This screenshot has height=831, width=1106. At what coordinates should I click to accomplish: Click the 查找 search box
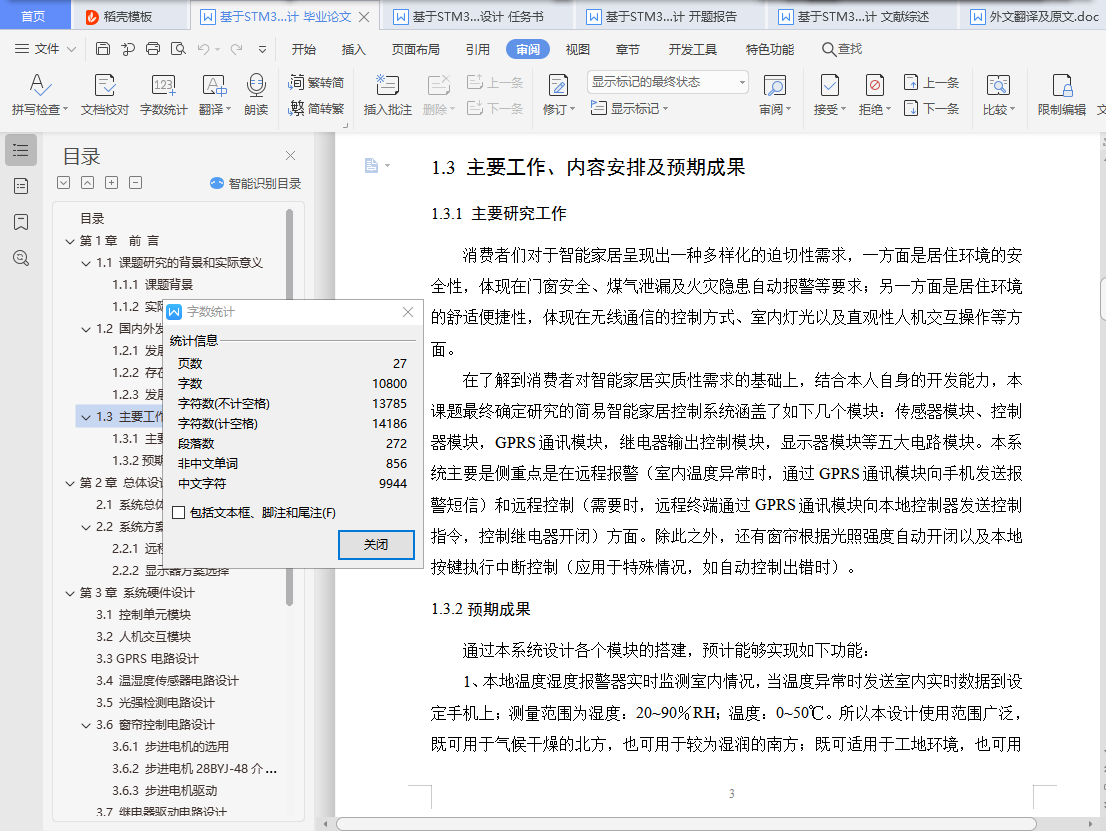point(842,49)
